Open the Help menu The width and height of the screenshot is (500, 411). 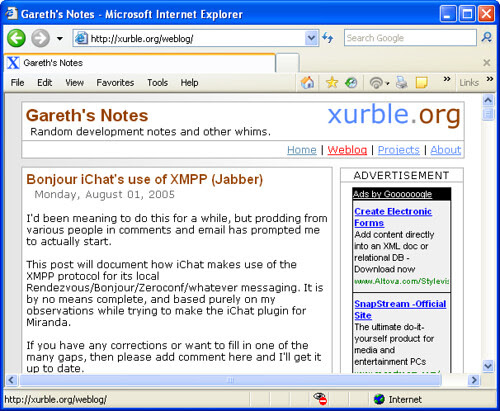(189, 83)
